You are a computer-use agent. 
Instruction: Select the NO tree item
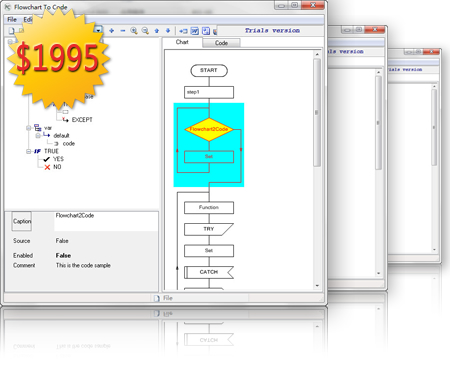coord(57,167)
